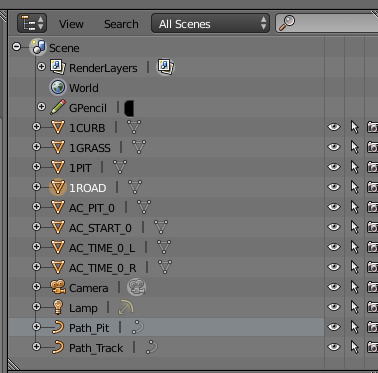Hide 1GRASS using its eye icon
Screen dimensions: 378x373
334,147
